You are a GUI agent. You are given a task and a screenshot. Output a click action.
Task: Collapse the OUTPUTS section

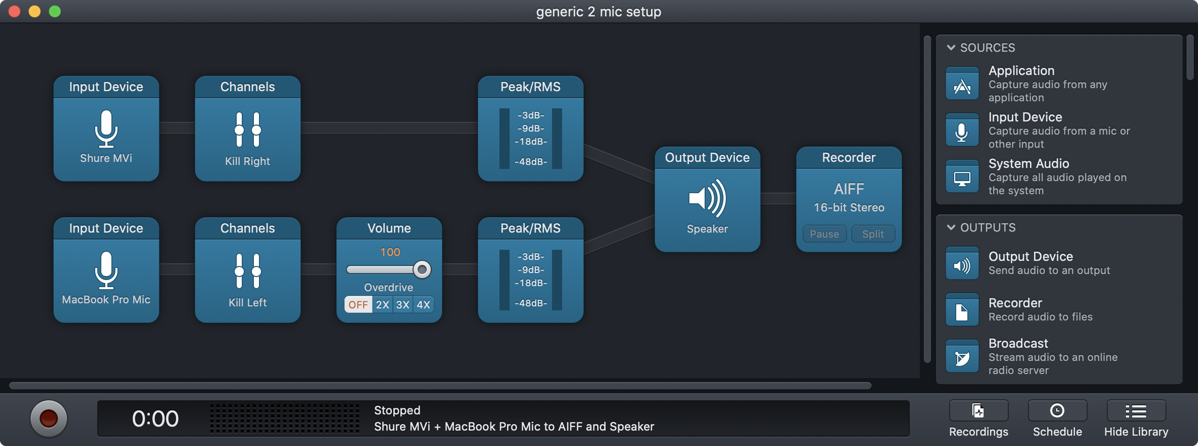[951, 228]
